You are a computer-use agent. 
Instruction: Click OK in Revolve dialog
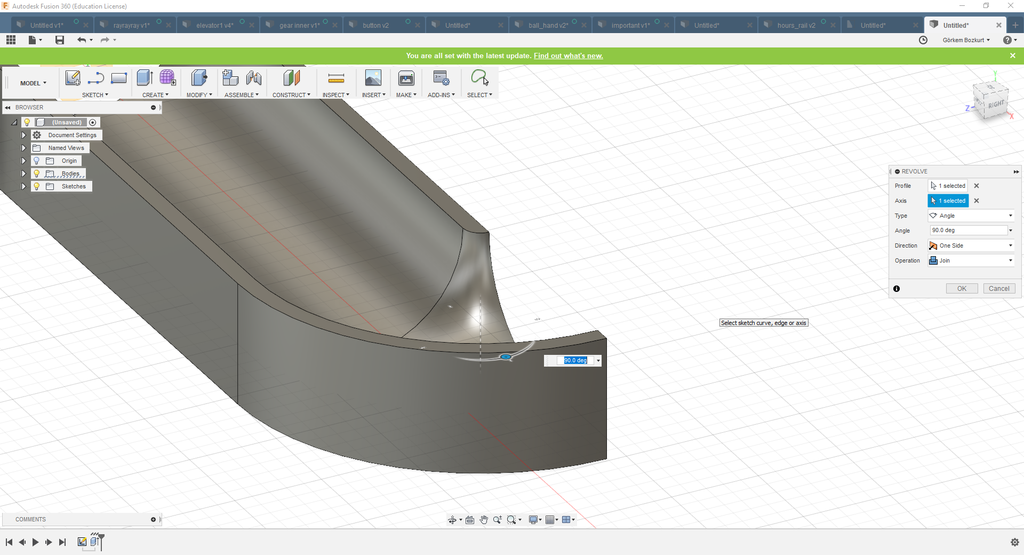[x=961, y=288]
